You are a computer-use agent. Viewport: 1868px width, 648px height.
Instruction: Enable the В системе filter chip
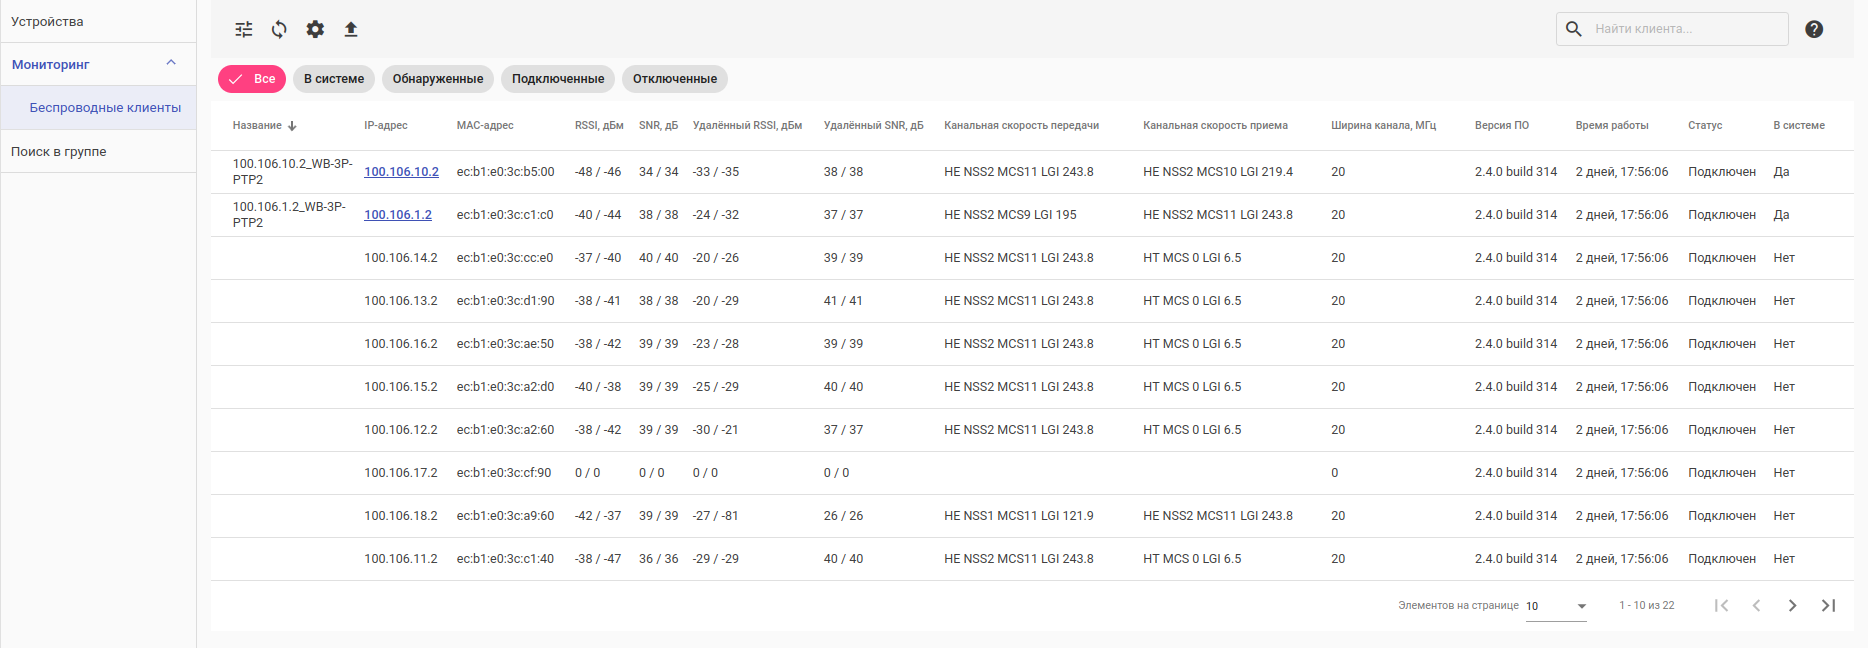coord(334,79)
